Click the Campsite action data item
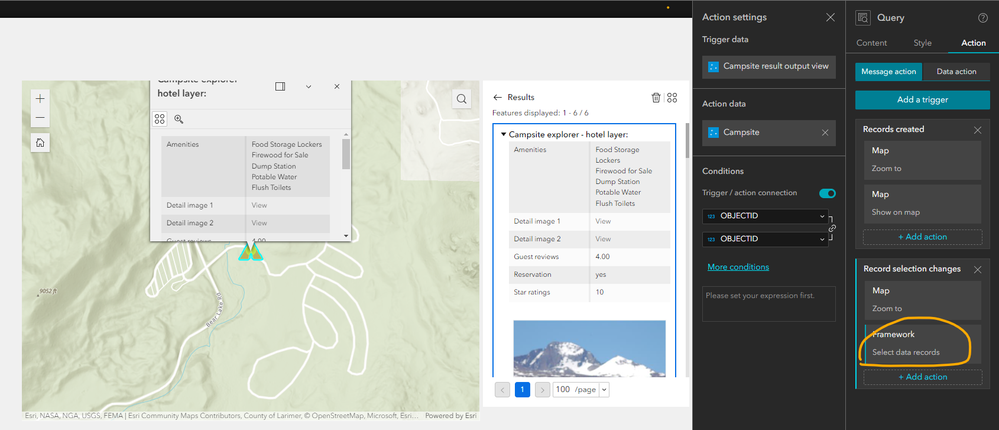The image size is (999, 430). [x=769, y=133]
